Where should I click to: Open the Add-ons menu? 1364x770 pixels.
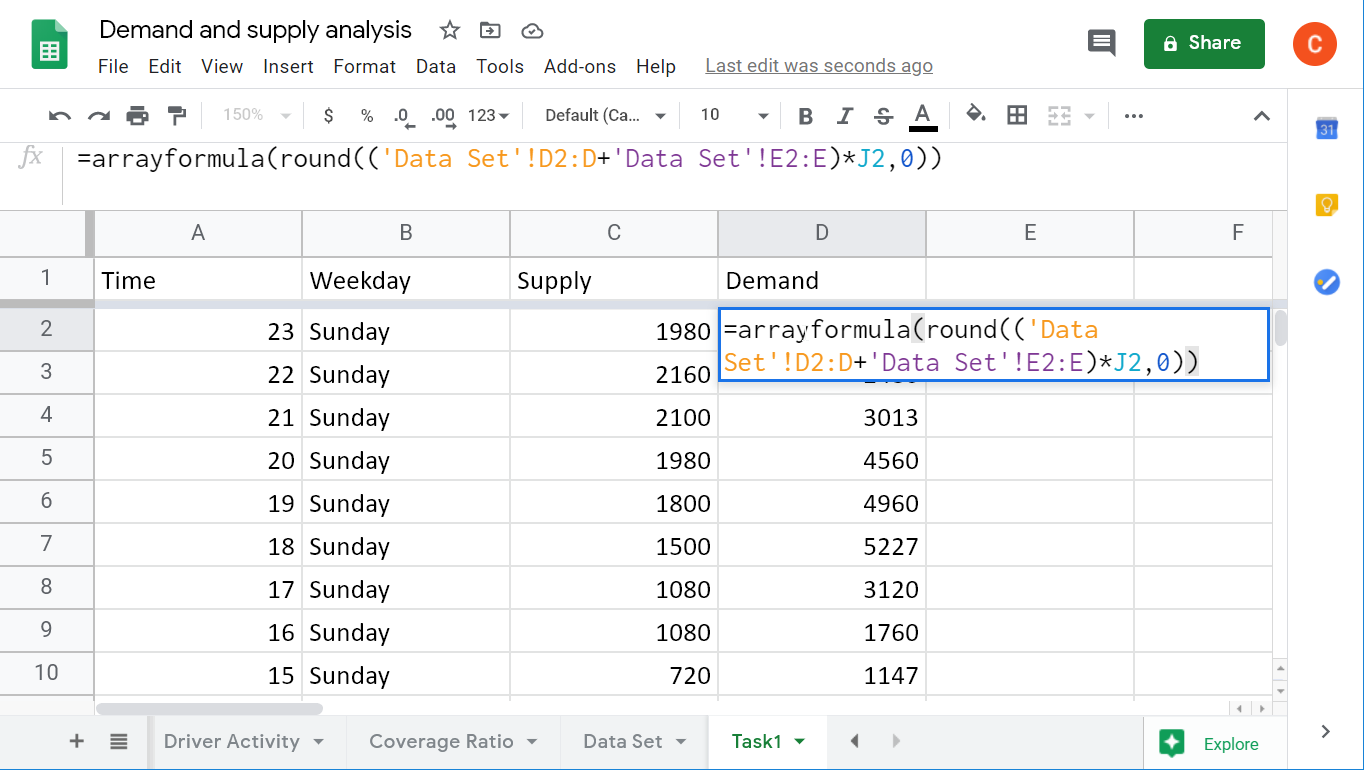pos(580,66)
